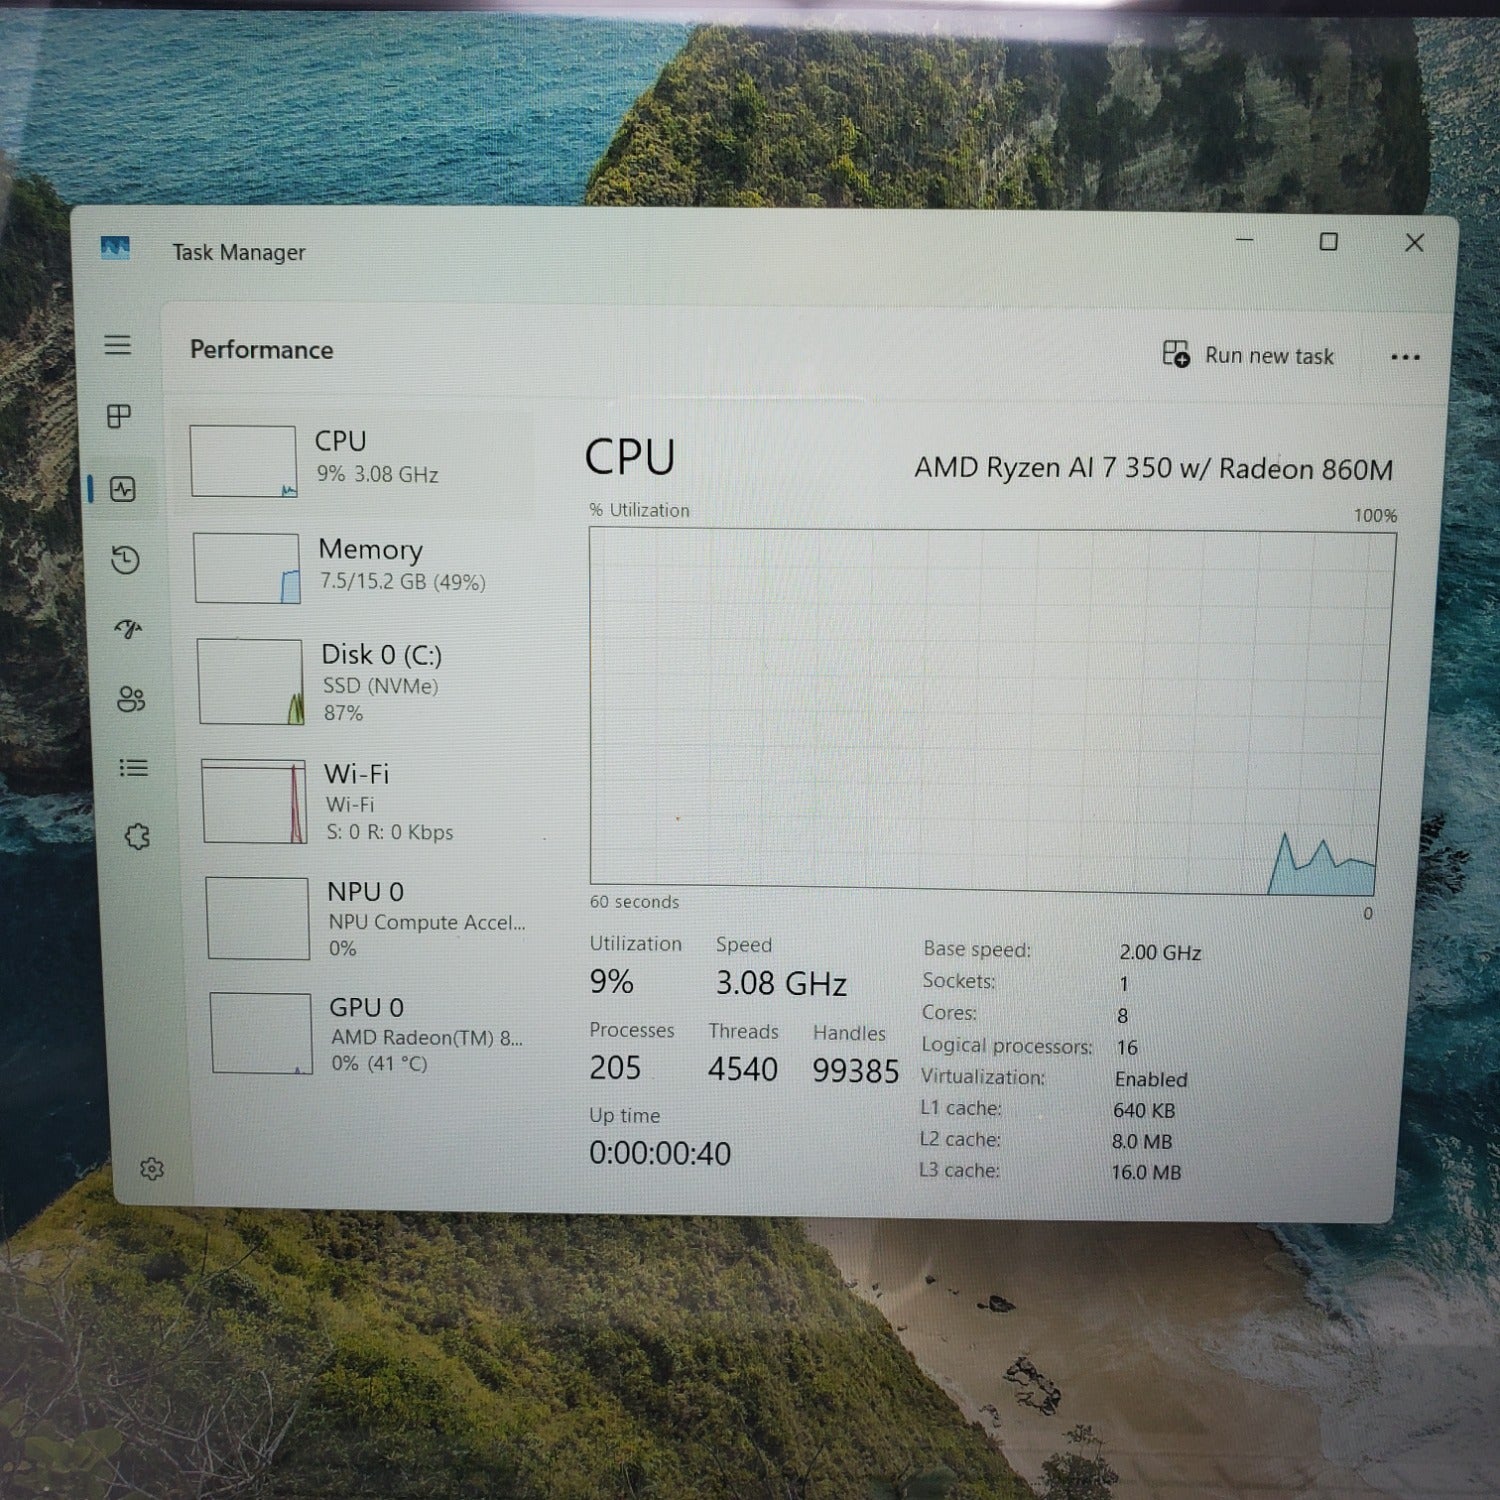This screenshot has width=1500, height=1500.
Task: Click the CPU mini graph thumbnail
Action: click(243, 461)
